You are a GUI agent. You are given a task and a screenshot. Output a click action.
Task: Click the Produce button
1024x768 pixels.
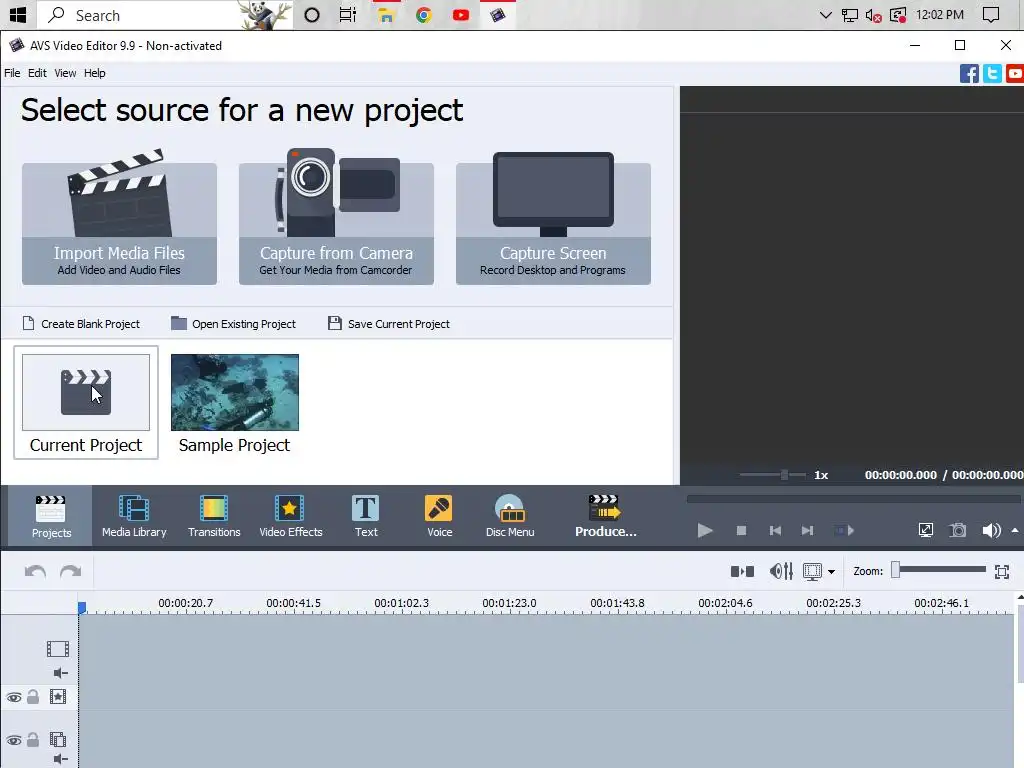coord(605,516)
